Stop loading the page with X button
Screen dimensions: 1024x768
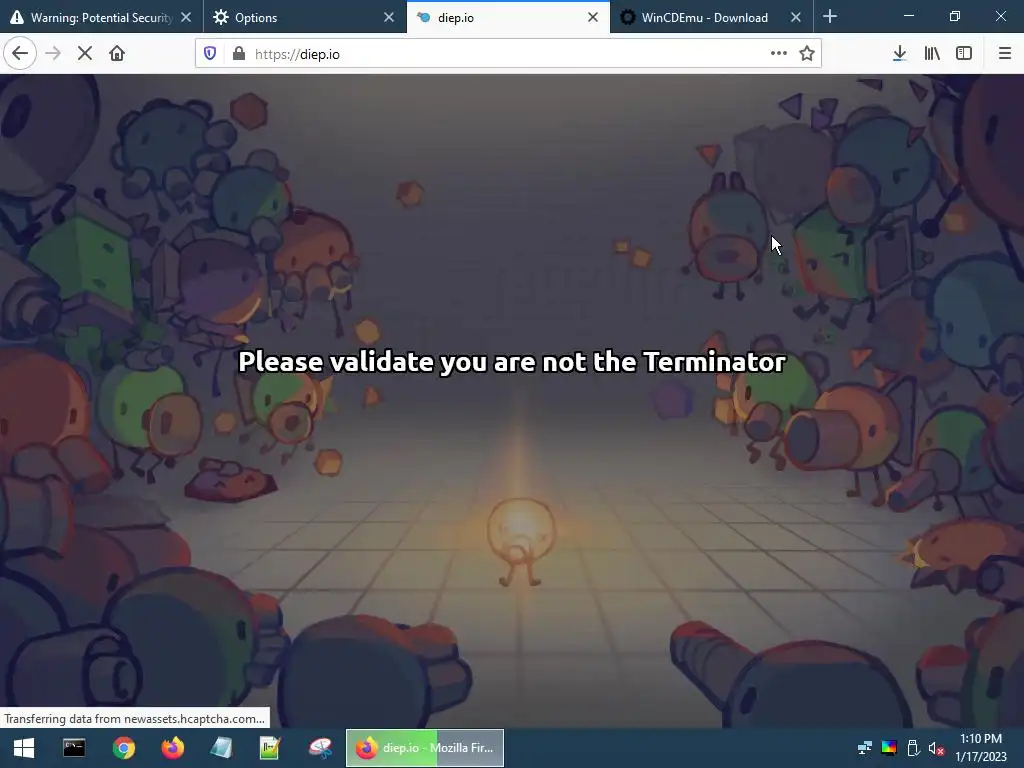coord(85,54)
